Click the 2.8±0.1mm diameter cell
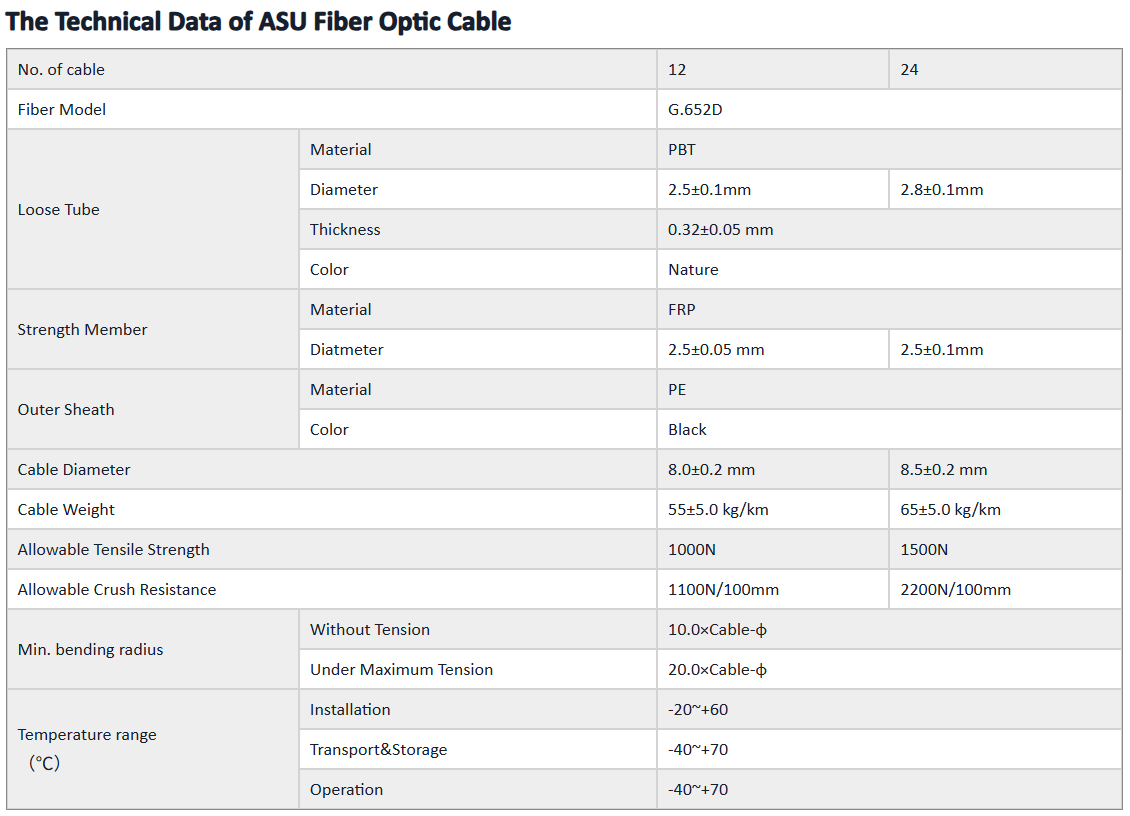Image resolution: width=1130 pixels, height=816 pixels. [x=1005, y=190]
